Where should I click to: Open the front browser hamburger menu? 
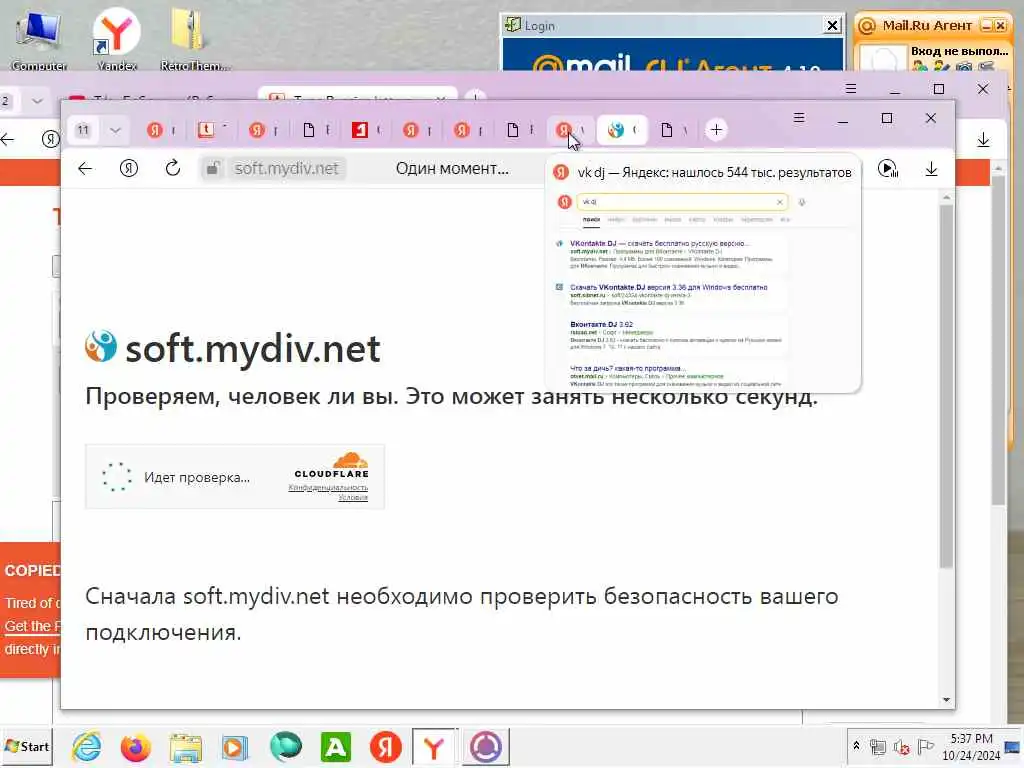[x=799, y=118]
